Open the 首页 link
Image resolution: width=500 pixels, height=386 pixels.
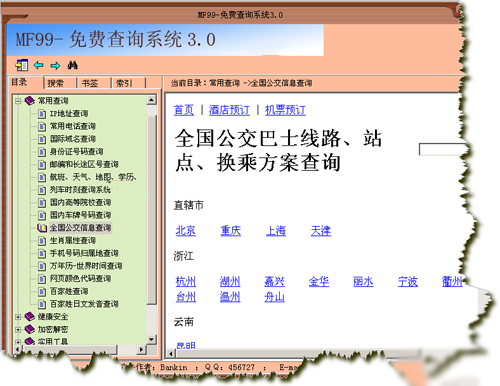click(x=184, y=110)
